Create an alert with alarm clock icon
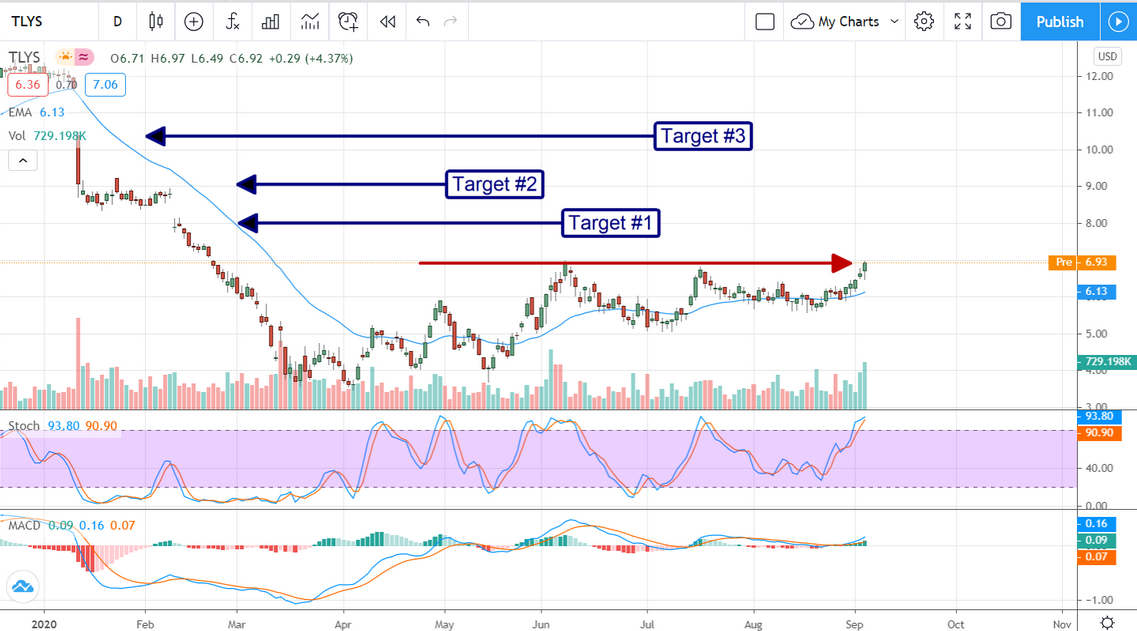Viewport: 1137px width, 631px height. pyautogui.click(x=349, y=22)
